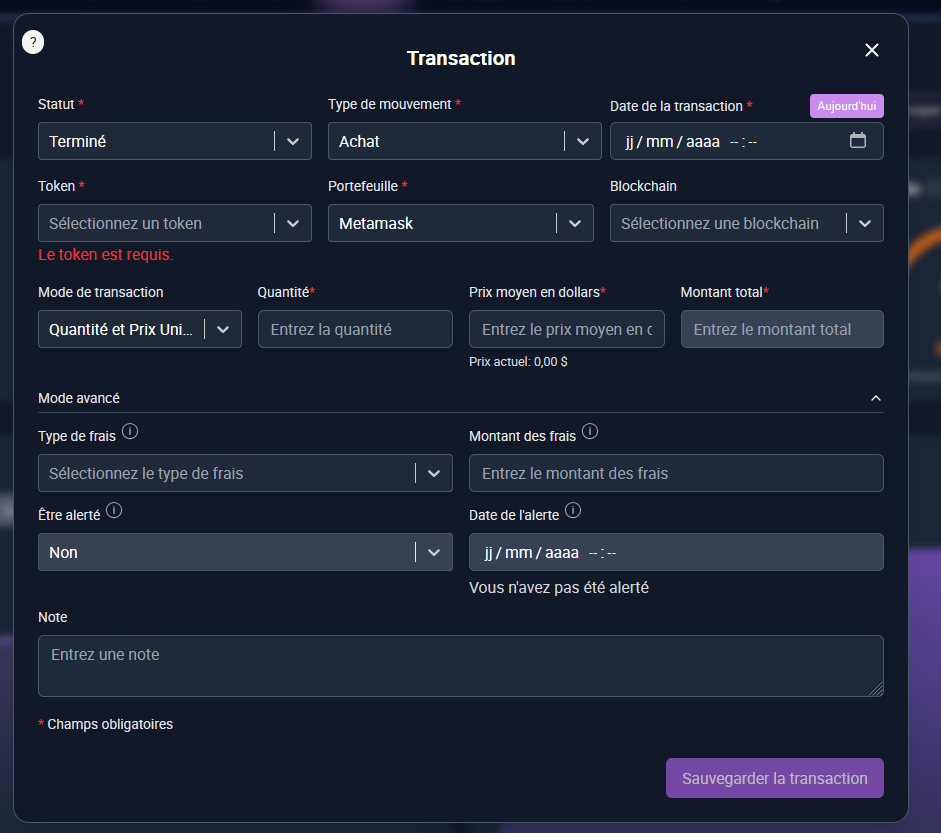941x833 pixels.
Task: Open the calendar picker for transaction date
Action: 857,141
